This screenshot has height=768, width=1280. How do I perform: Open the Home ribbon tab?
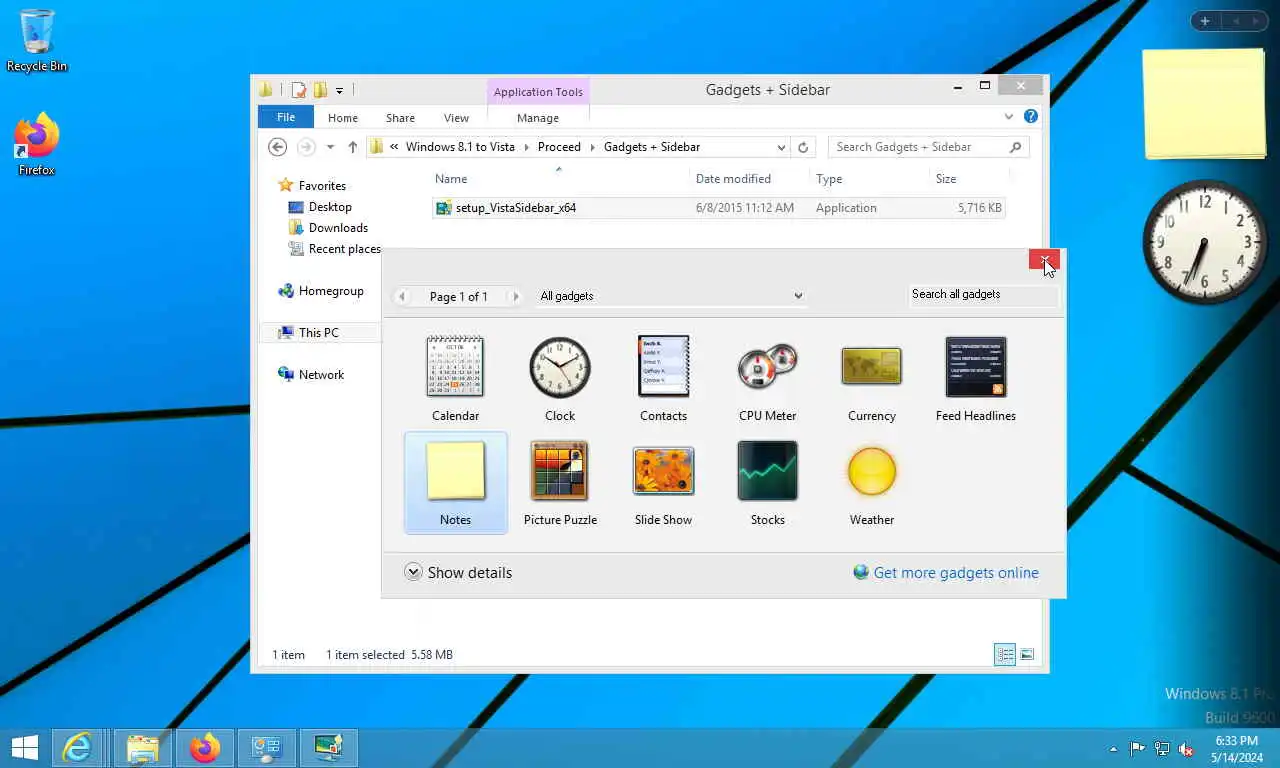343,117
